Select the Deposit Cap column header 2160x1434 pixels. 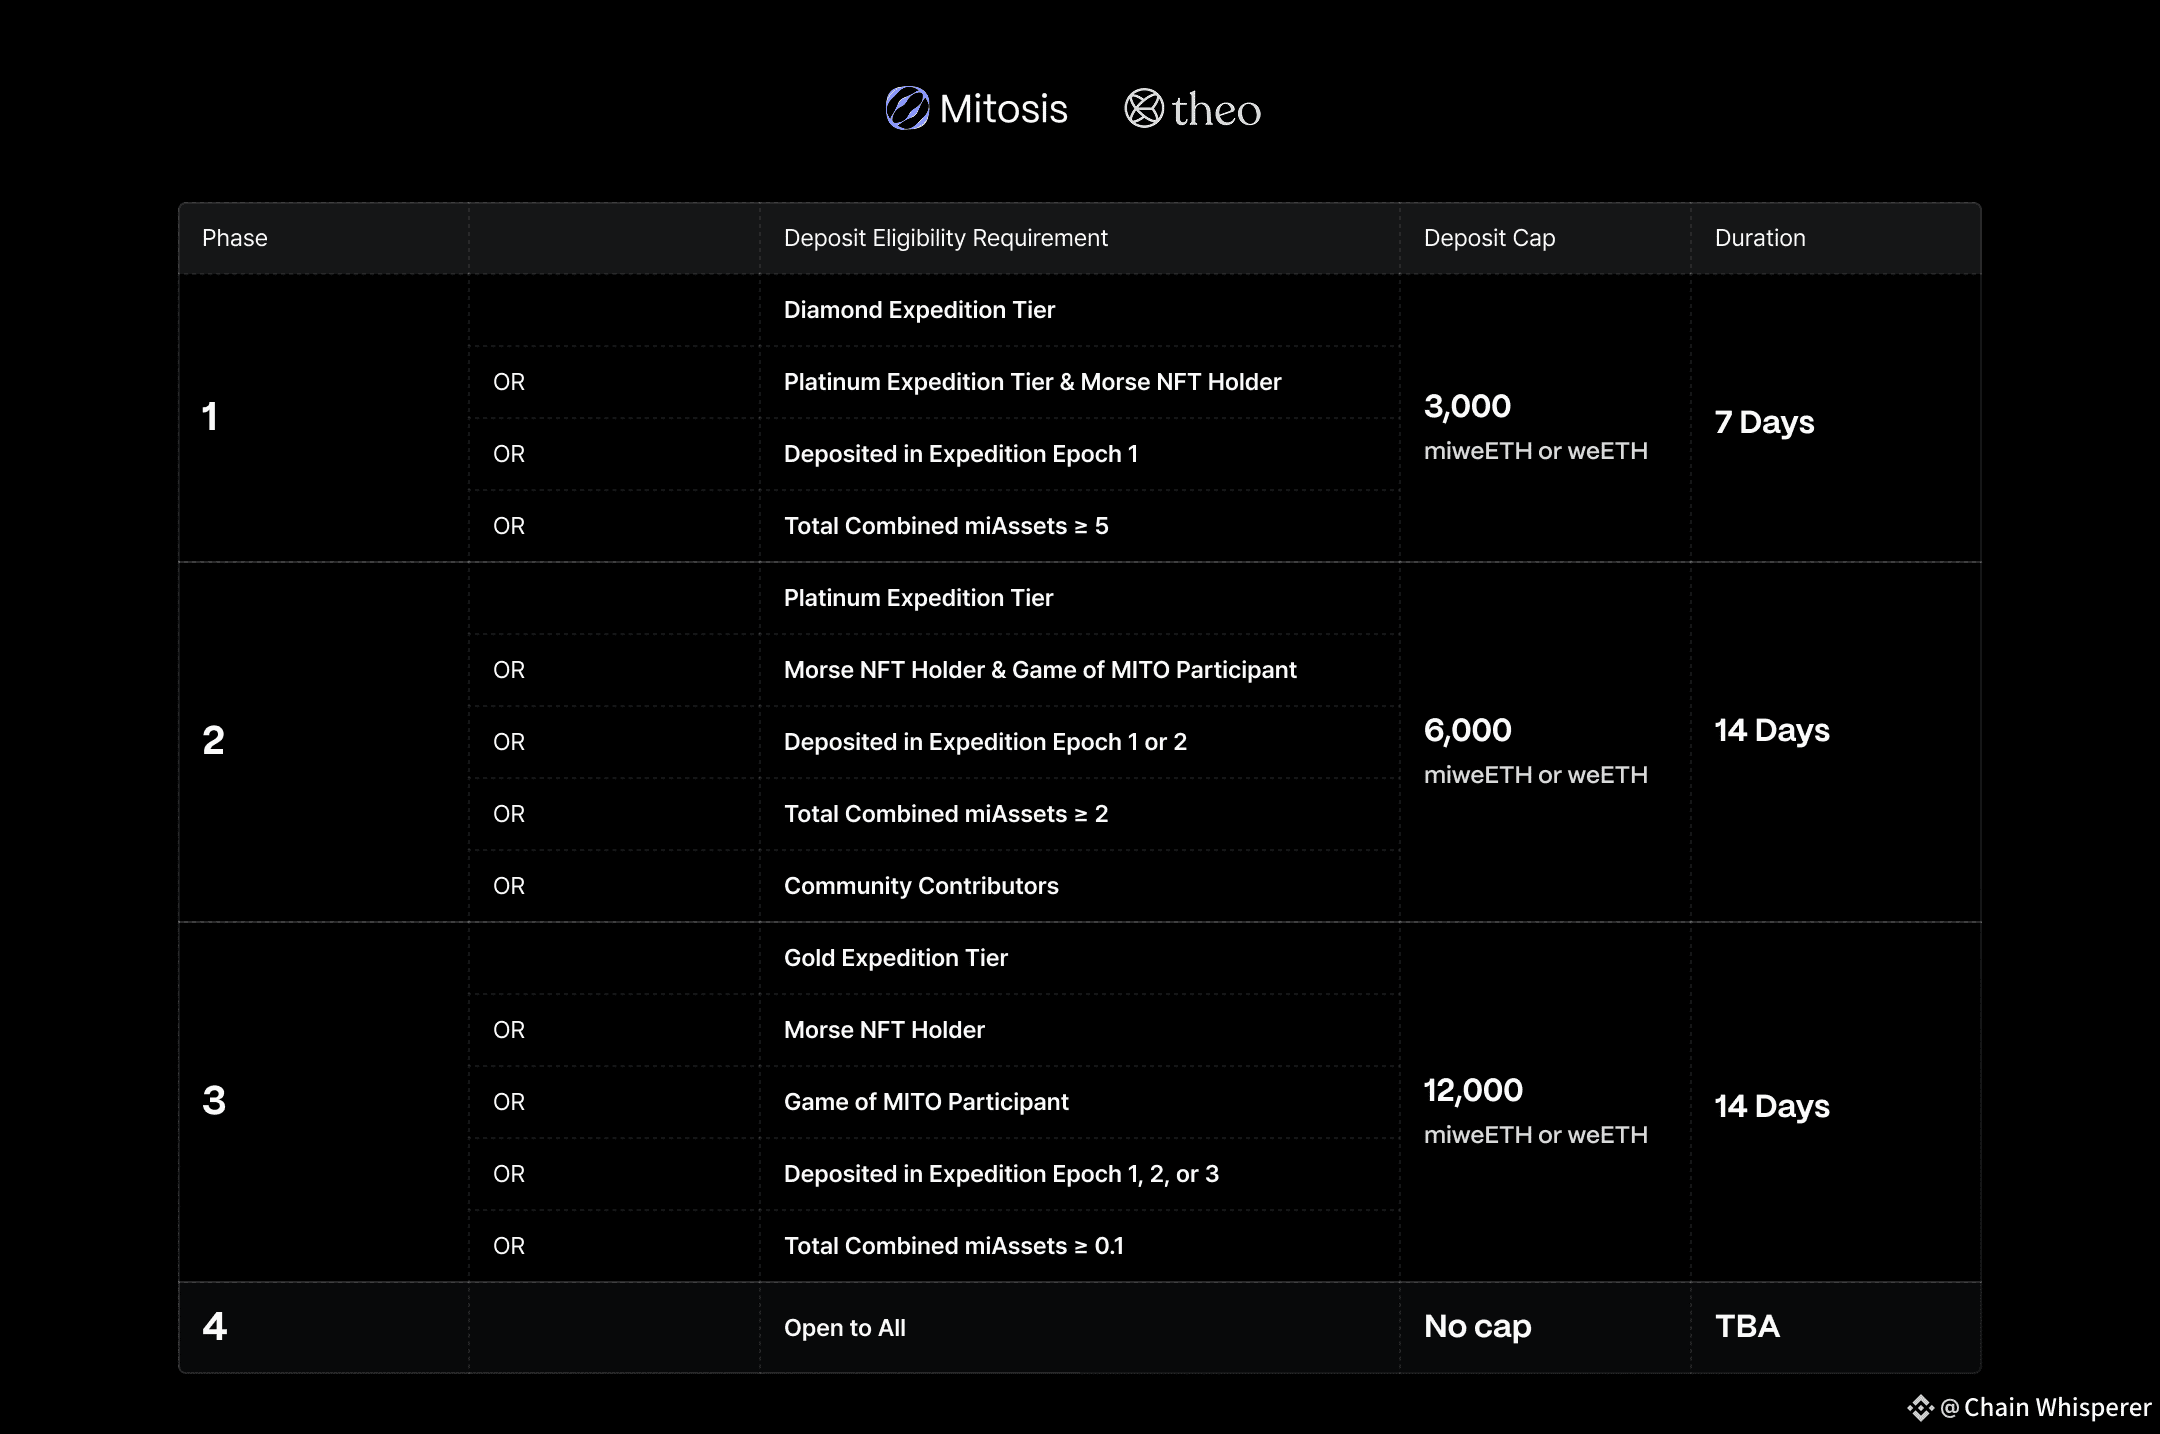click(x=1489, y=238)
